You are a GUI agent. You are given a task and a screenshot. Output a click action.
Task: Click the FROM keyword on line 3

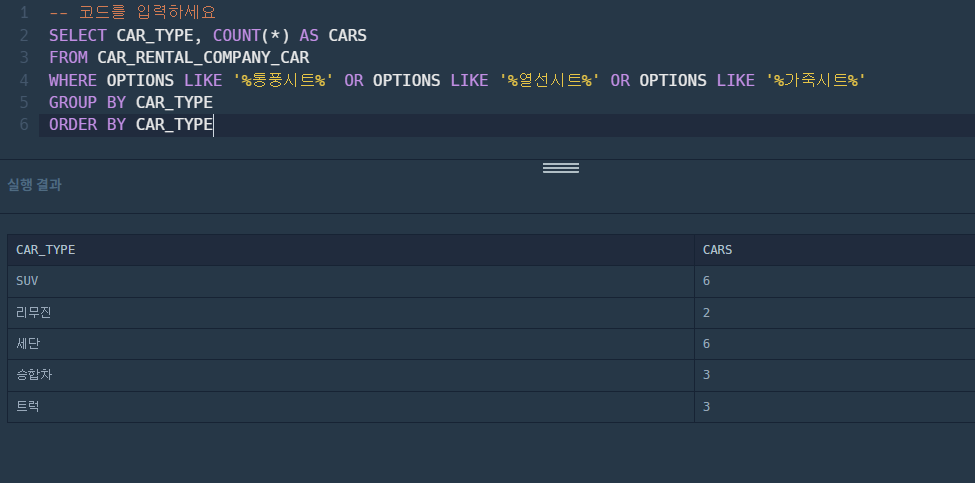pyautogui.click(x=68, y=58)
